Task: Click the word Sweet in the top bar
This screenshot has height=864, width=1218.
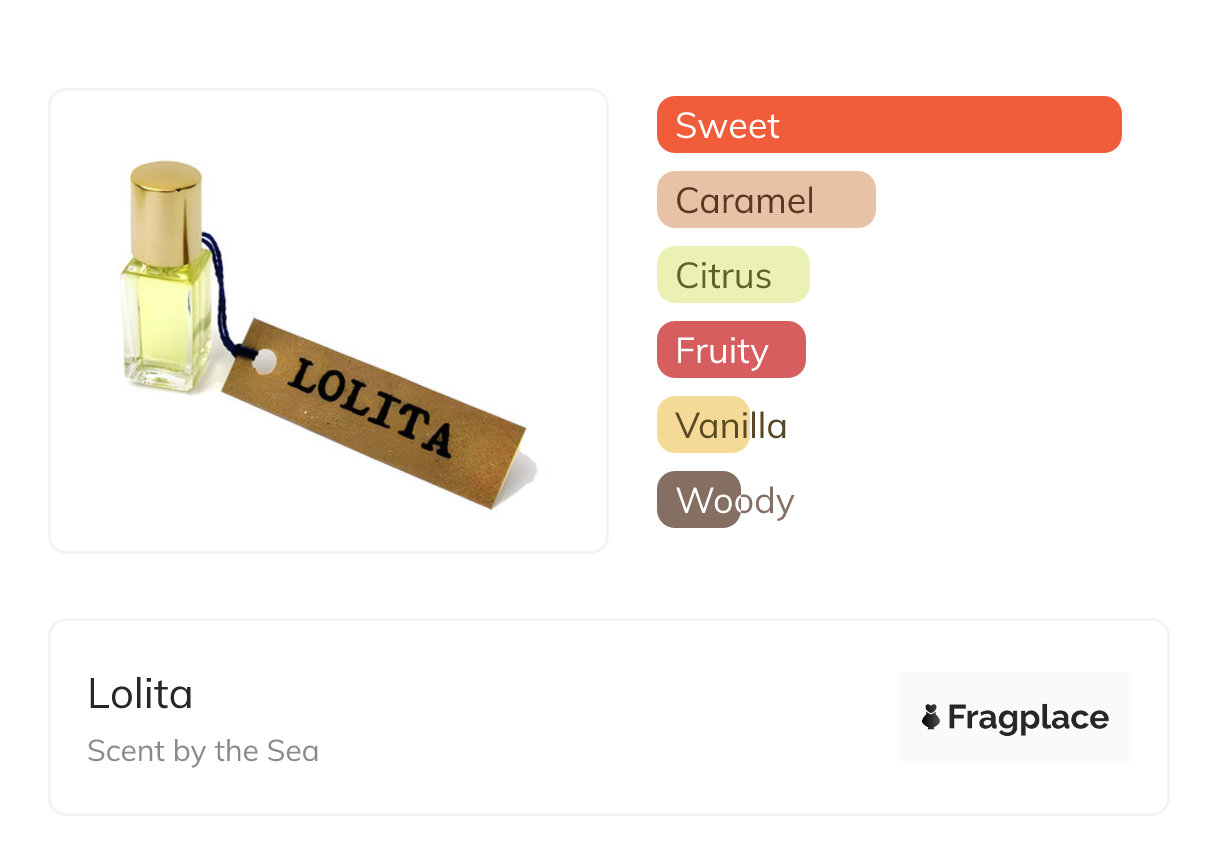Action: 727,125
